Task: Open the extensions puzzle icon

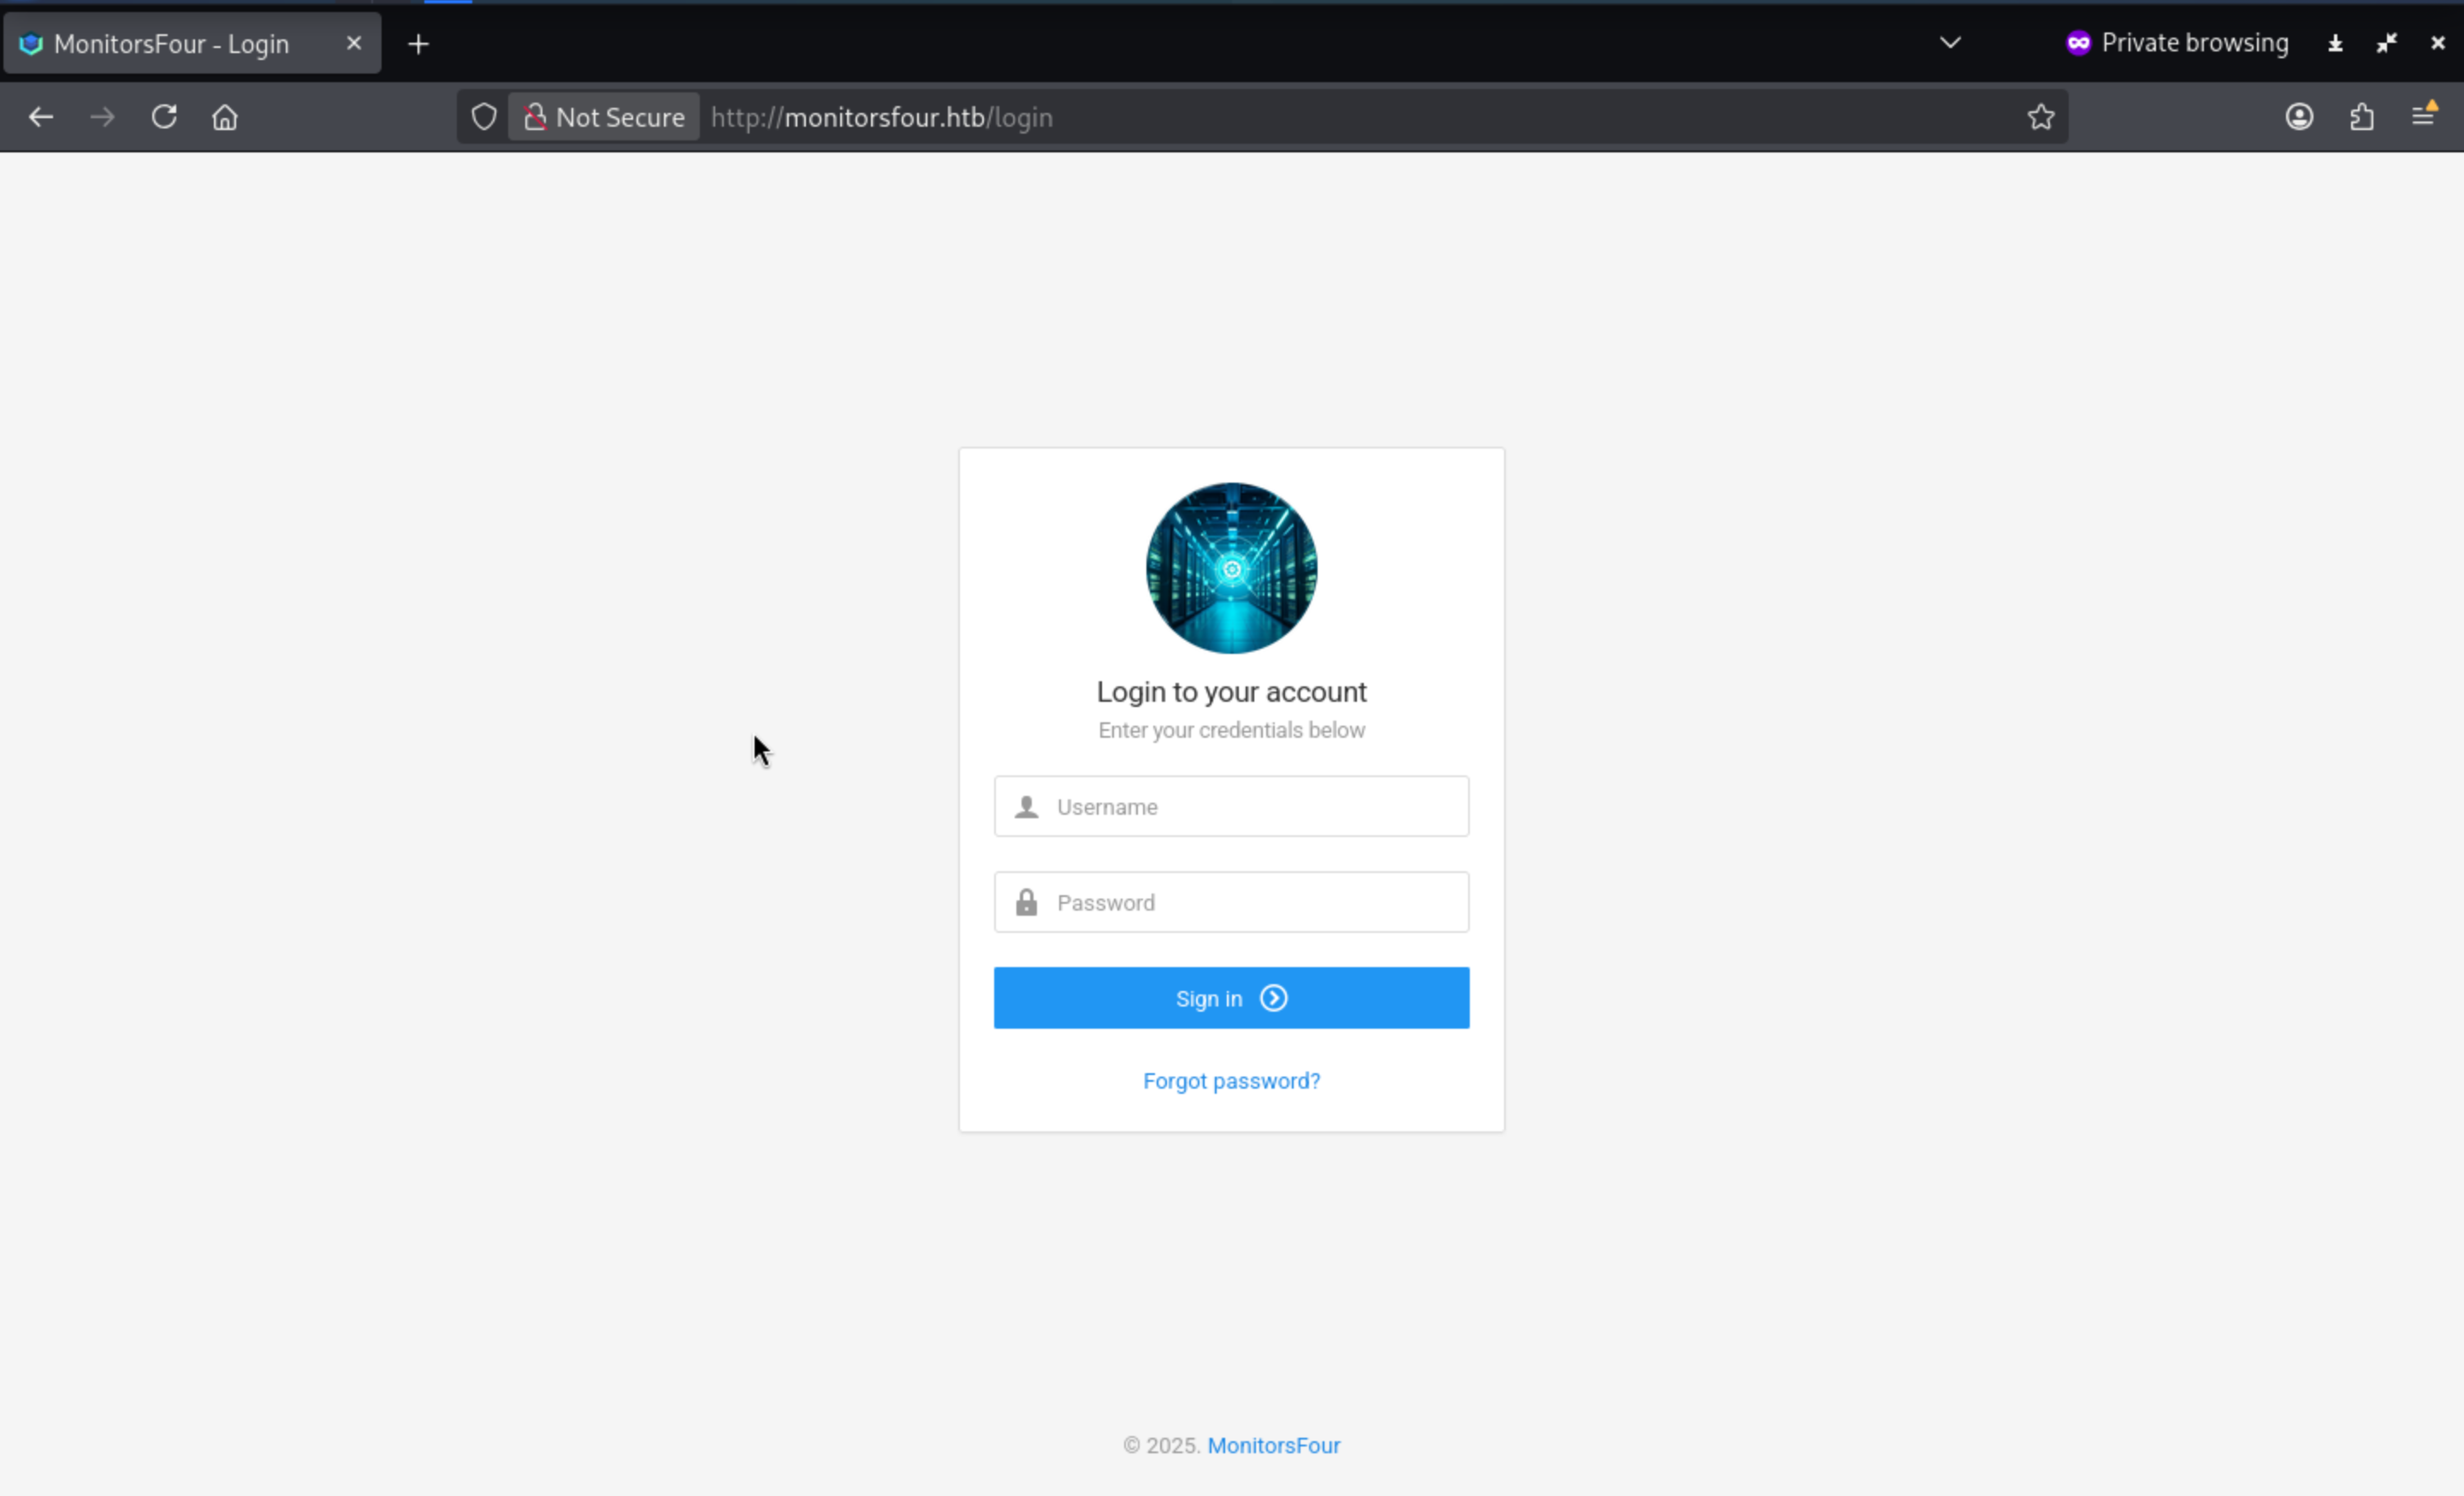Action: [x=2362, y=117]
